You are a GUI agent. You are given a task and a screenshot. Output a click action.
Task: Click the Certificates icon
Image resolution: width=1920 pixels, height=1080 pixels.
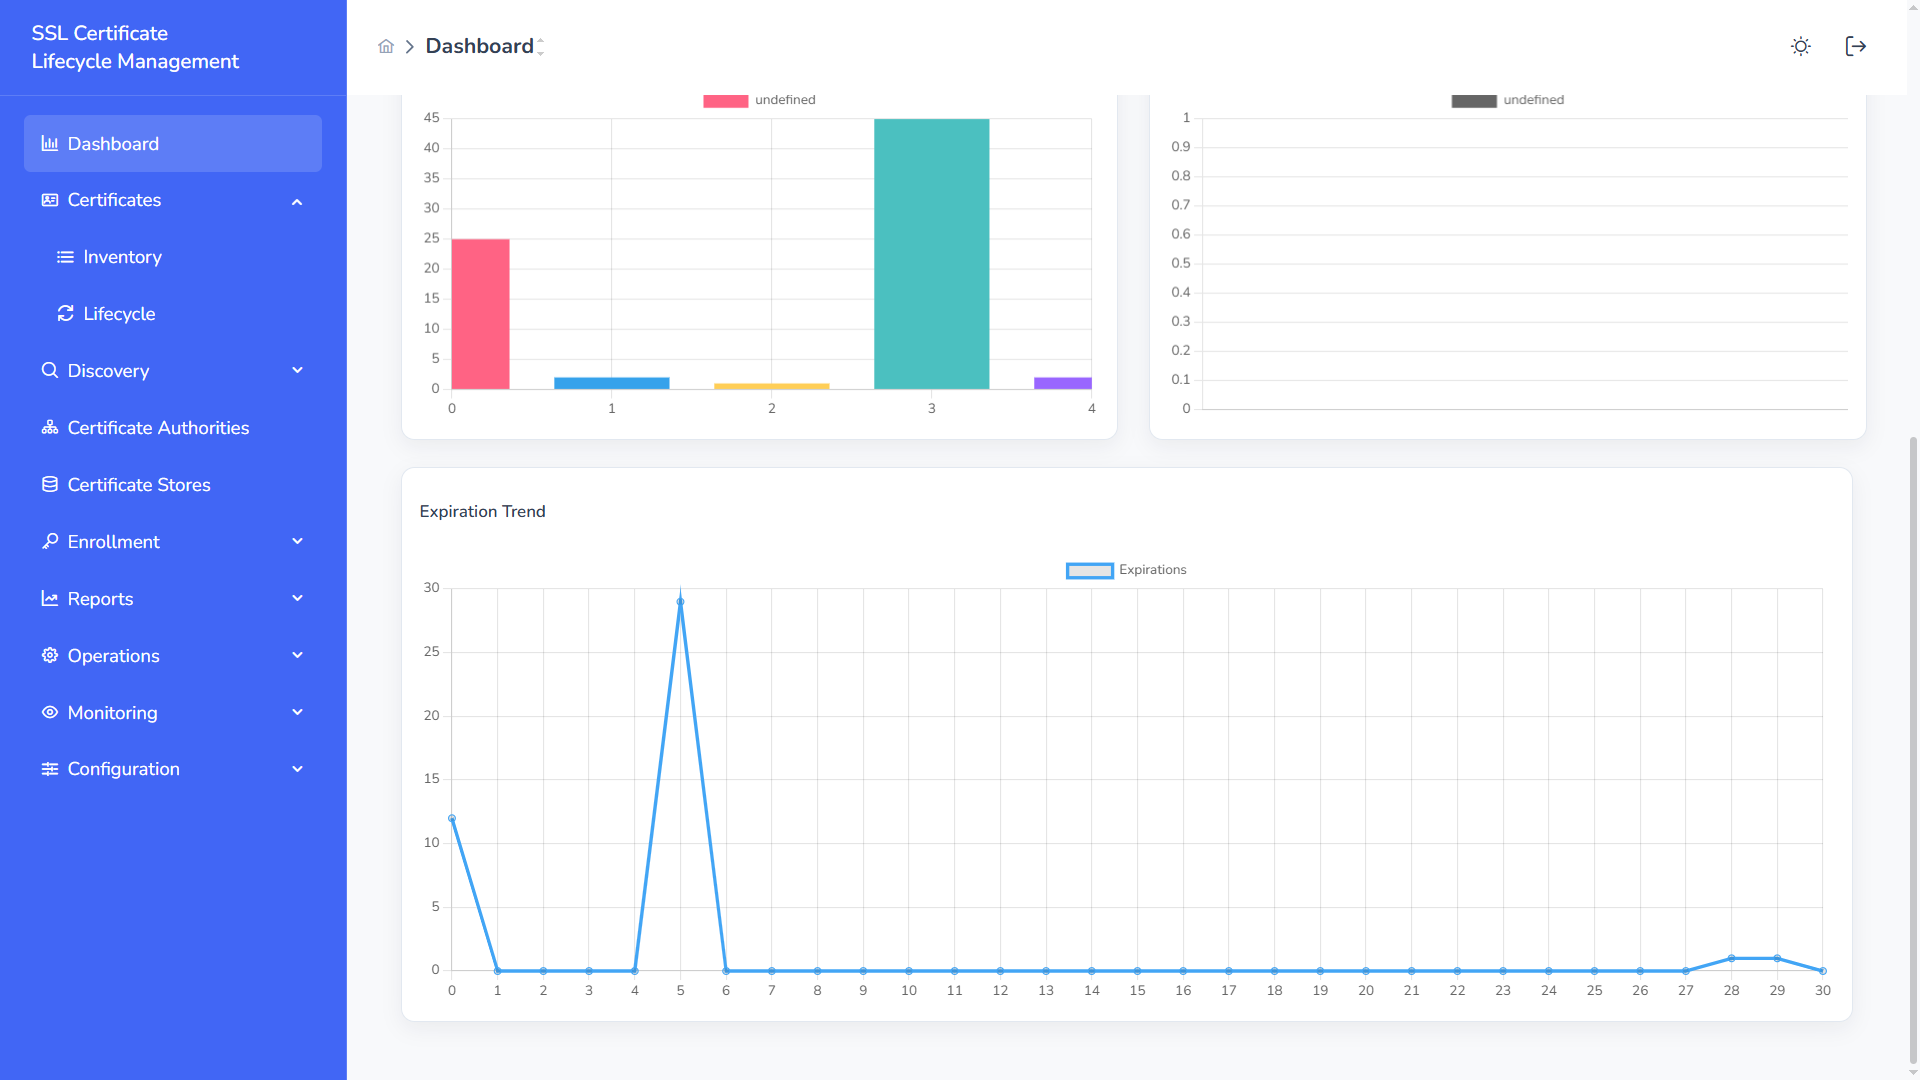(x=49, y=200)
